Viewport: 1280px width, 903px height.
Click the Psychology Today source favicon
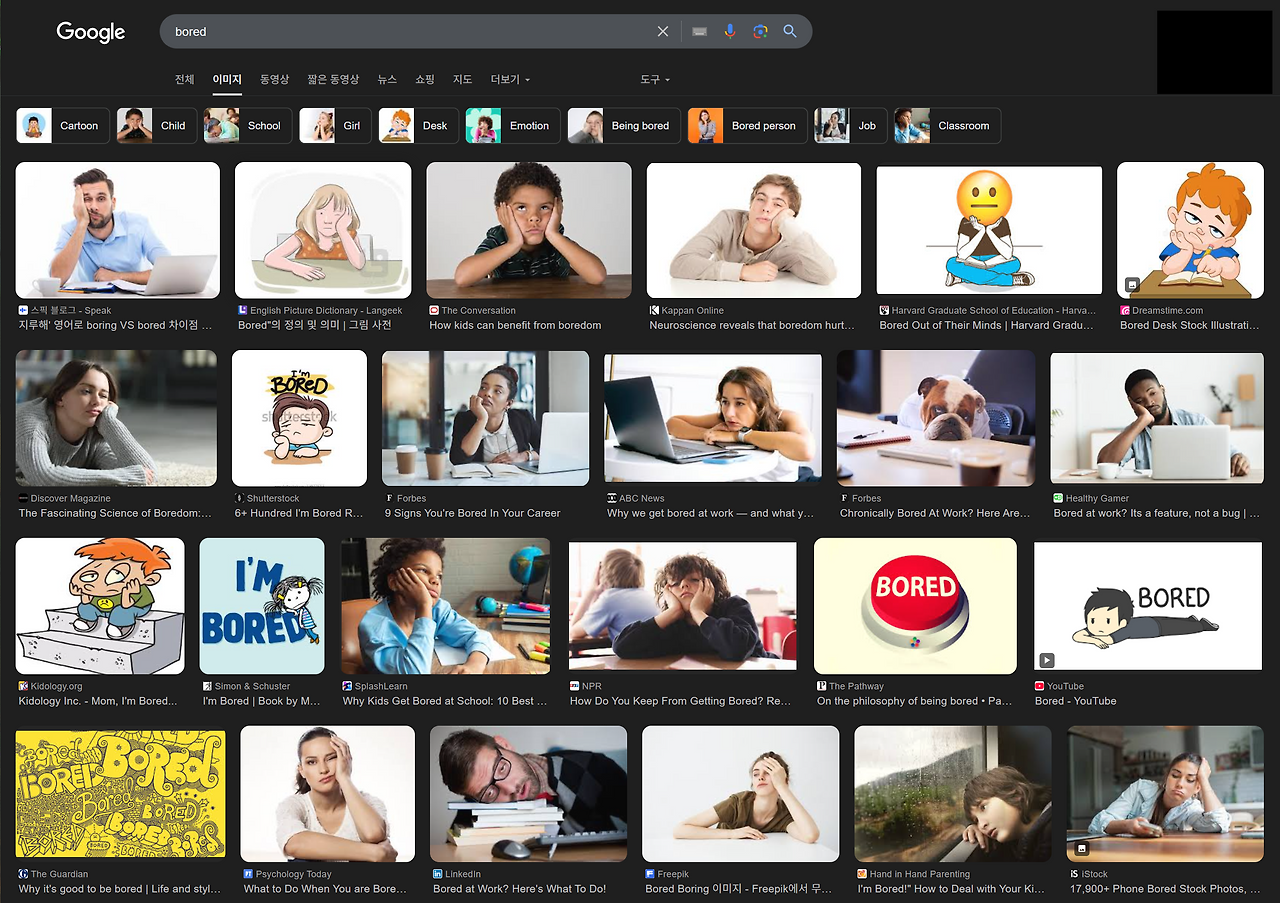click(248, 874)
